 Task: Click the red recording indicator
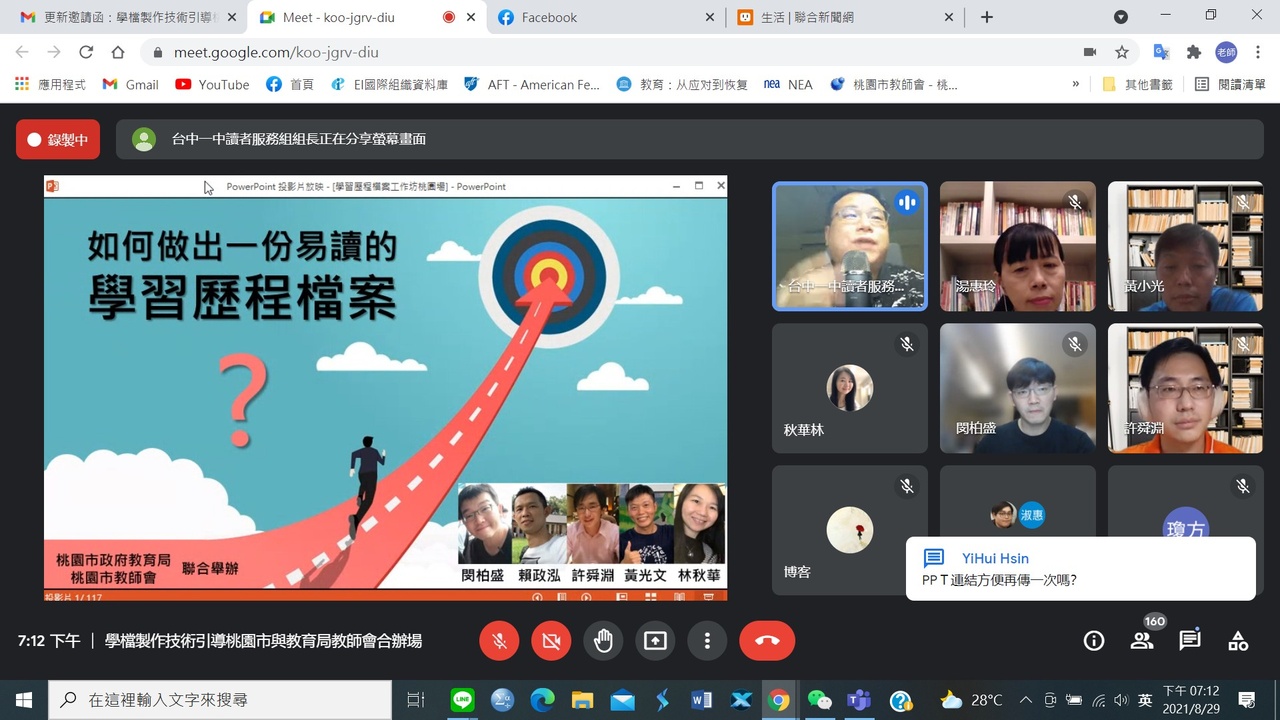click(x=58, y=140)
